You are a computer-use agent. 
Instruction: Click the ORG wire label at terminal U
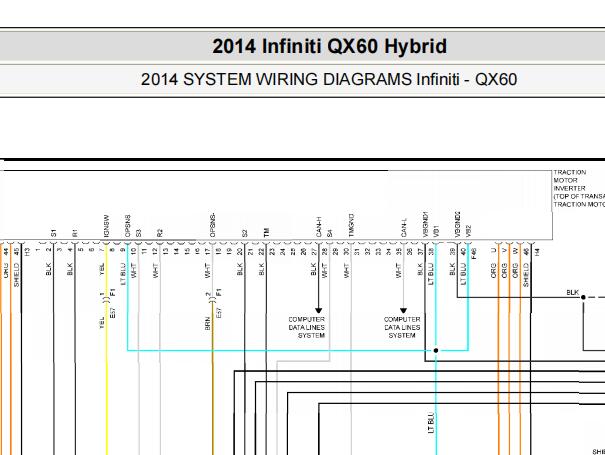(493, 271)
